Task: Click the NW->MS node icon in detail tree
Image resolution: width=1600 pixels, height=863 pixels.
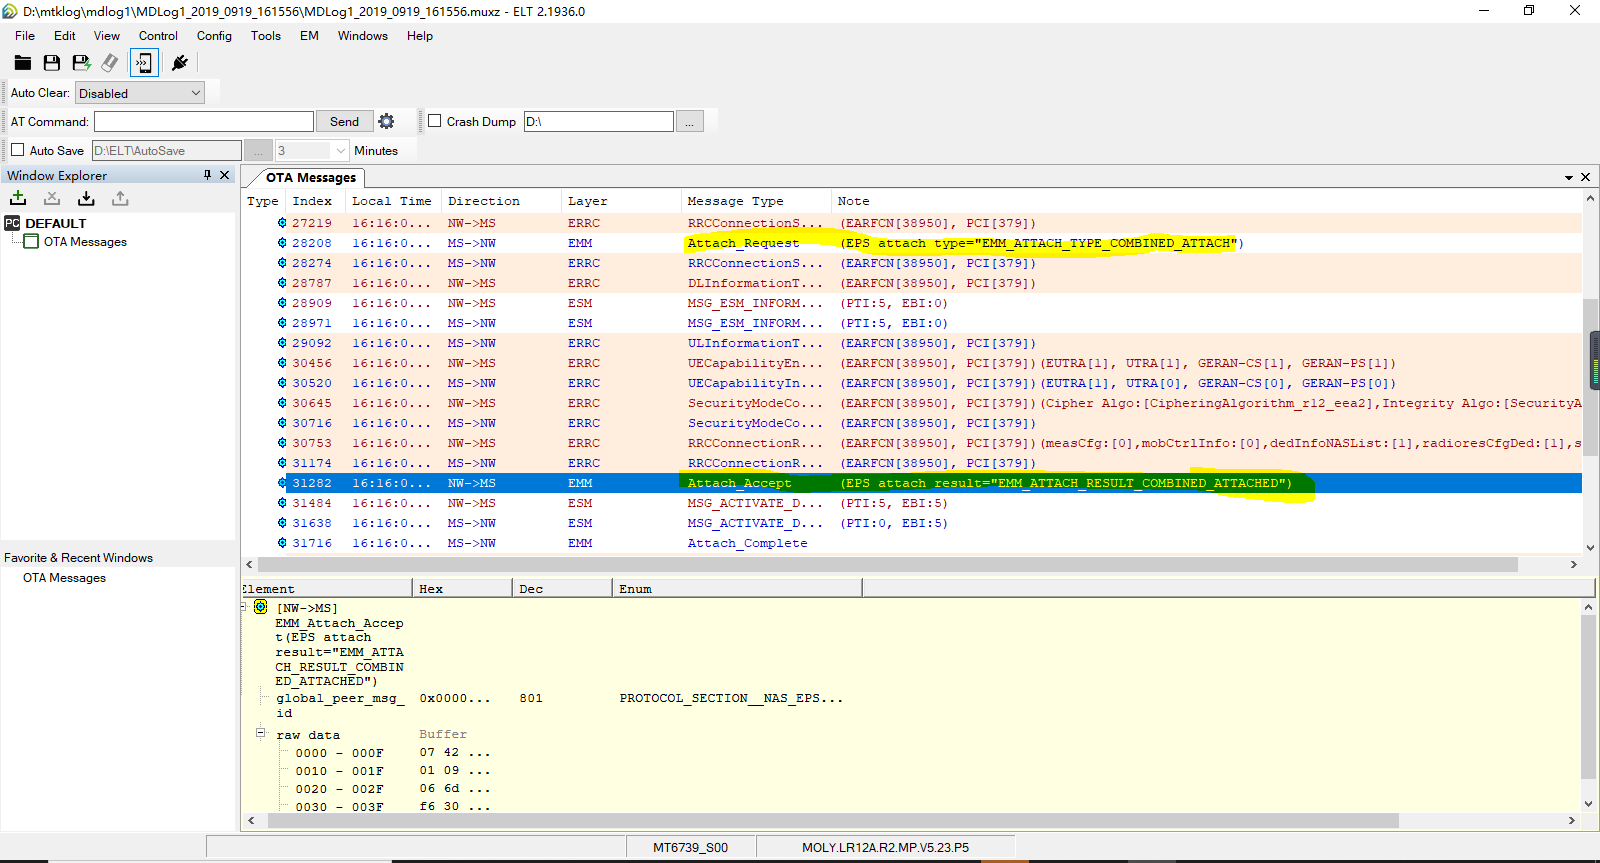Action: [x=260, y=607]
